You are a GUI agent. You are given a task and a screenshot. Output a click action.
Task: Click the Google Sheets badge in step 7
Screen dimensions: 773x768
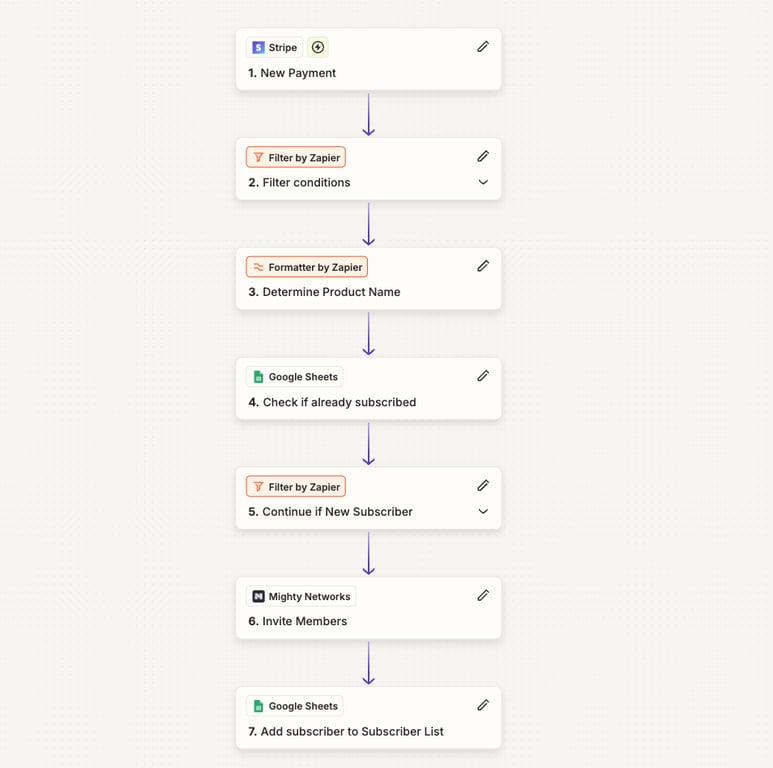tap(295, 706)
